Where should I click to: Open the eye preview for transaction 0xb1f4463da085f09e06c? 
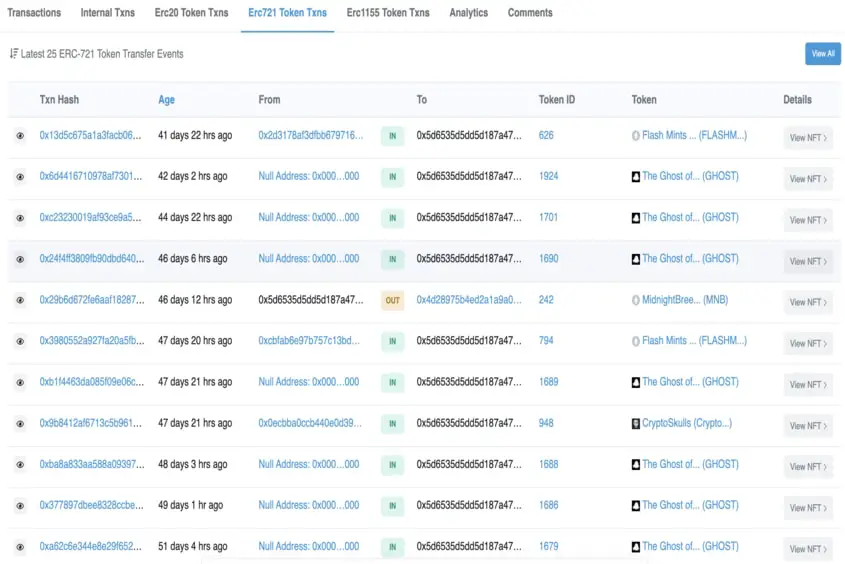tap(20, 382)
